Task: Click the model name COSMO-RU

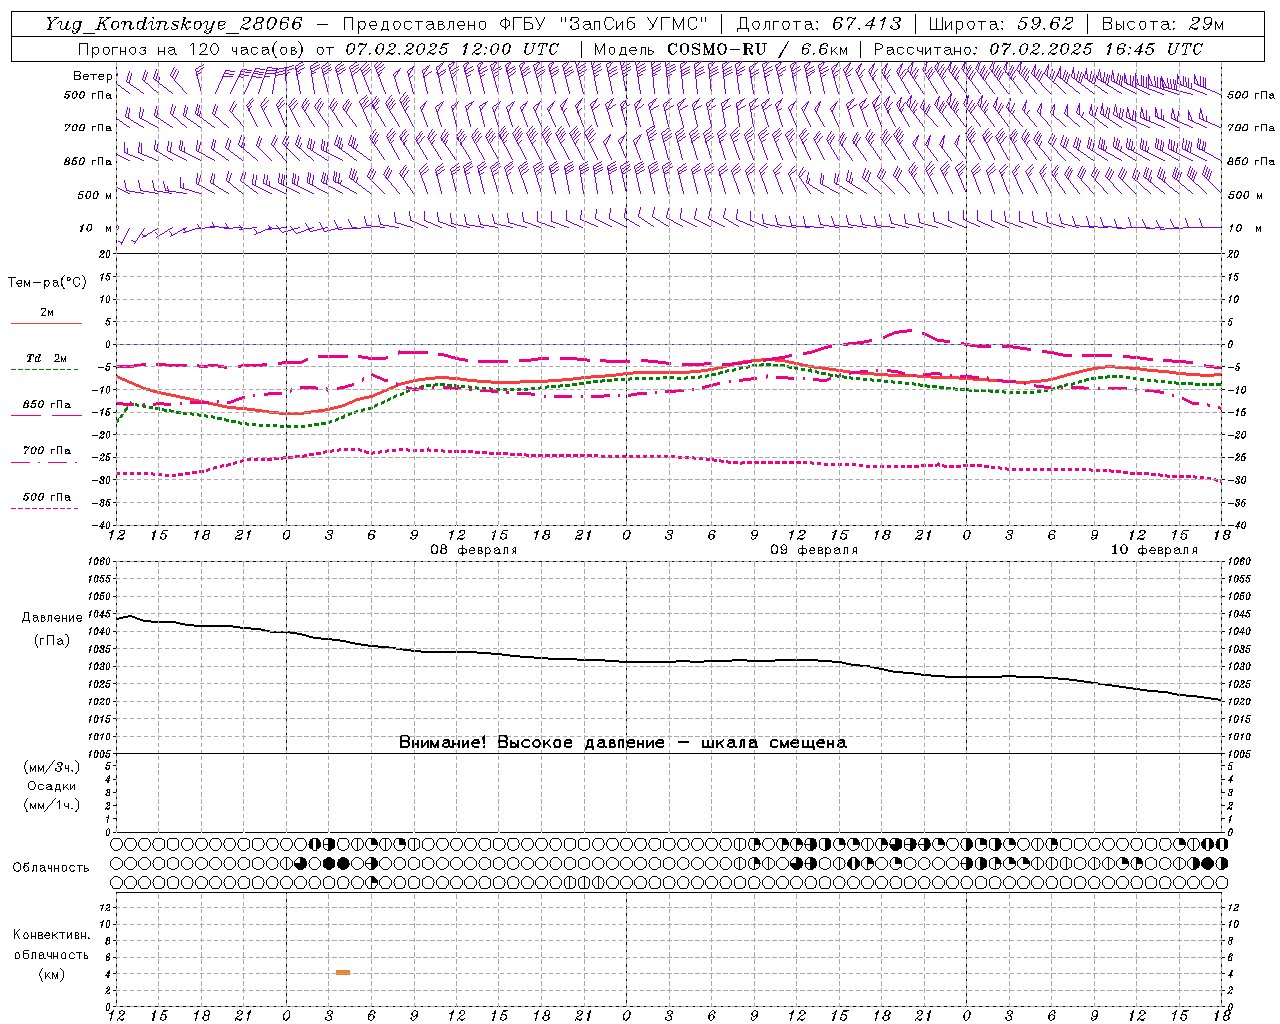Action: click(717, 49)
